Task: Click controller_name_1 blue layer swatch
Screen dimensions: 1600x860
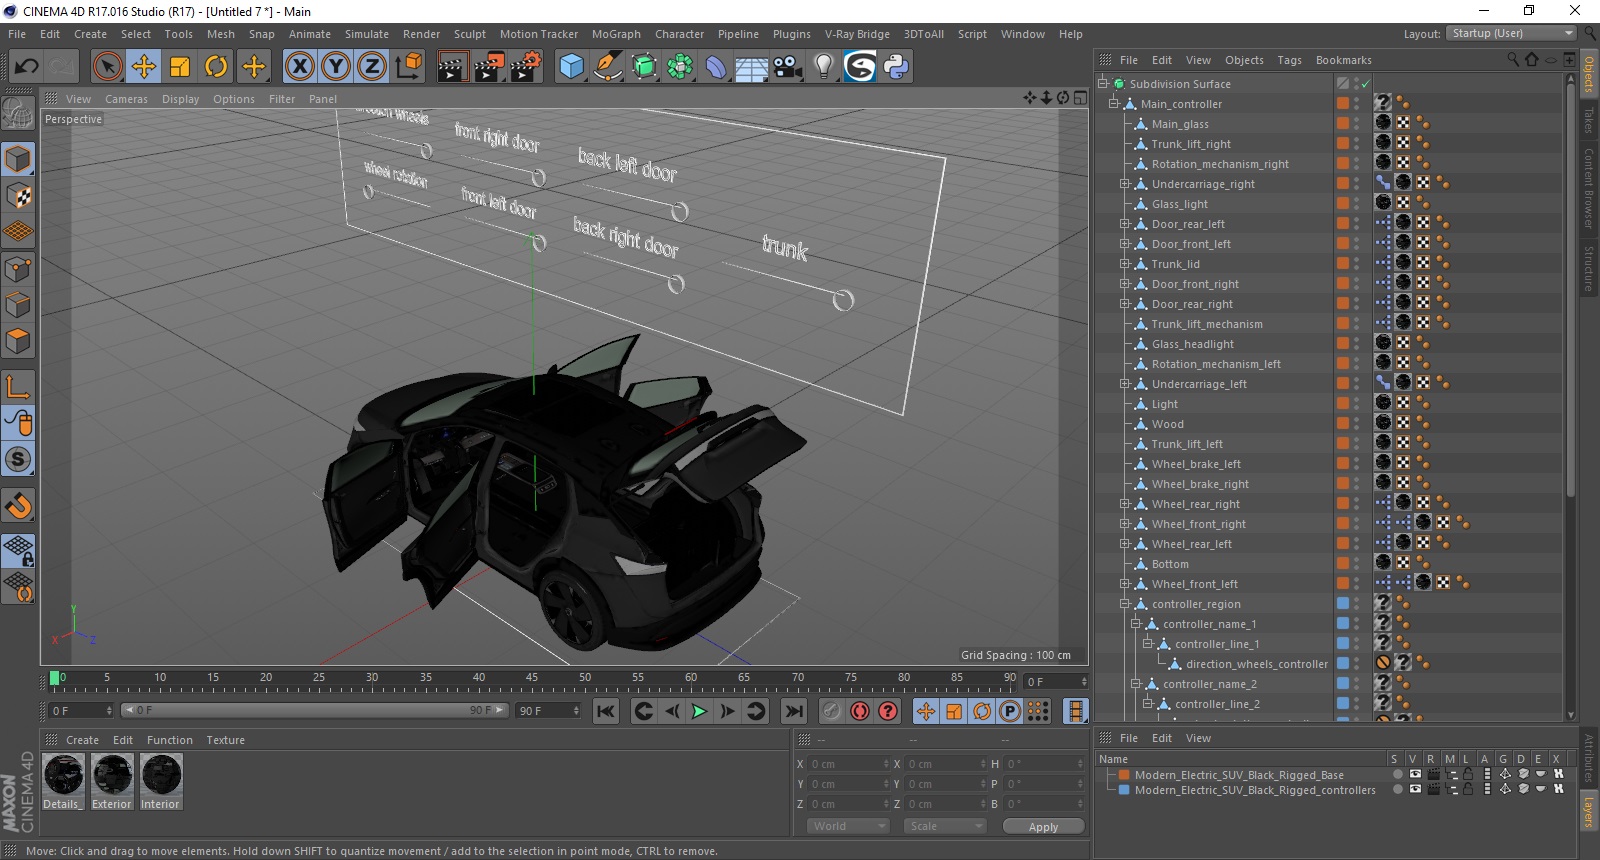Action: pos(1343,623)
